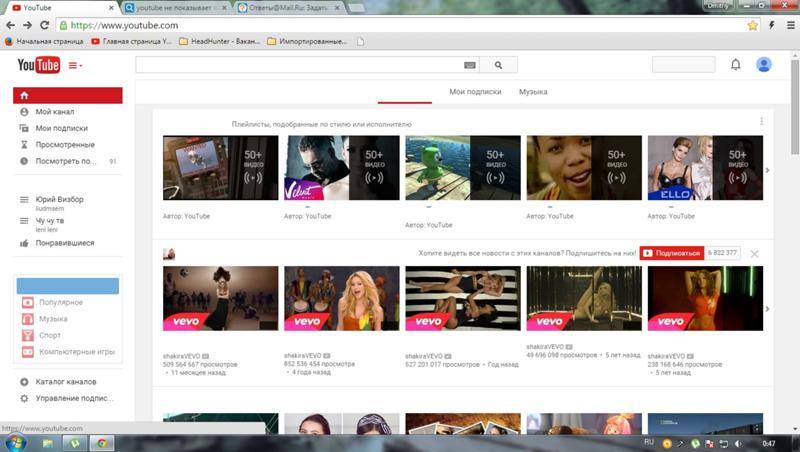Open the Импортированные bookmark folder
The height and width of the screenshot is (452, 800).
pyautogui.click(x=308, y=41)
